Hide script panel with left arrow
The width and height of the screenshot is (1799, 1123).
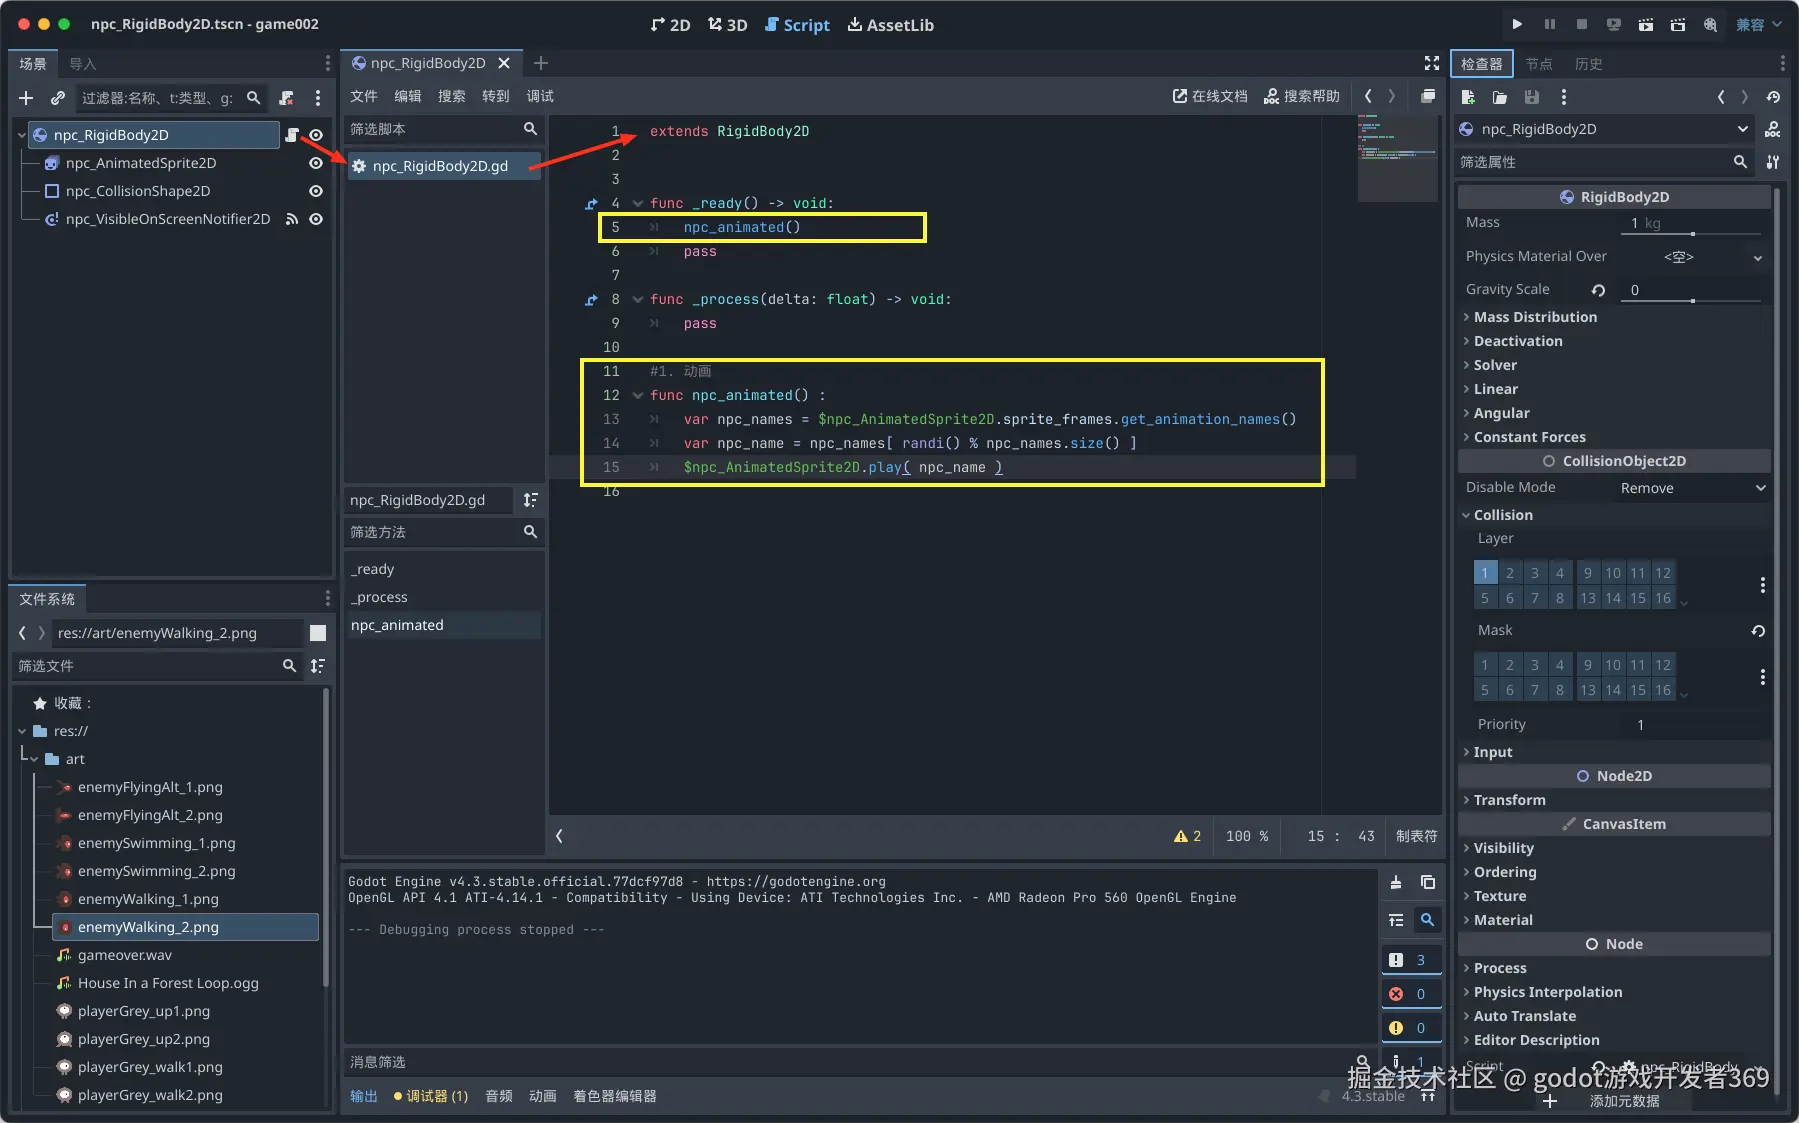click(x=559, y=836)
